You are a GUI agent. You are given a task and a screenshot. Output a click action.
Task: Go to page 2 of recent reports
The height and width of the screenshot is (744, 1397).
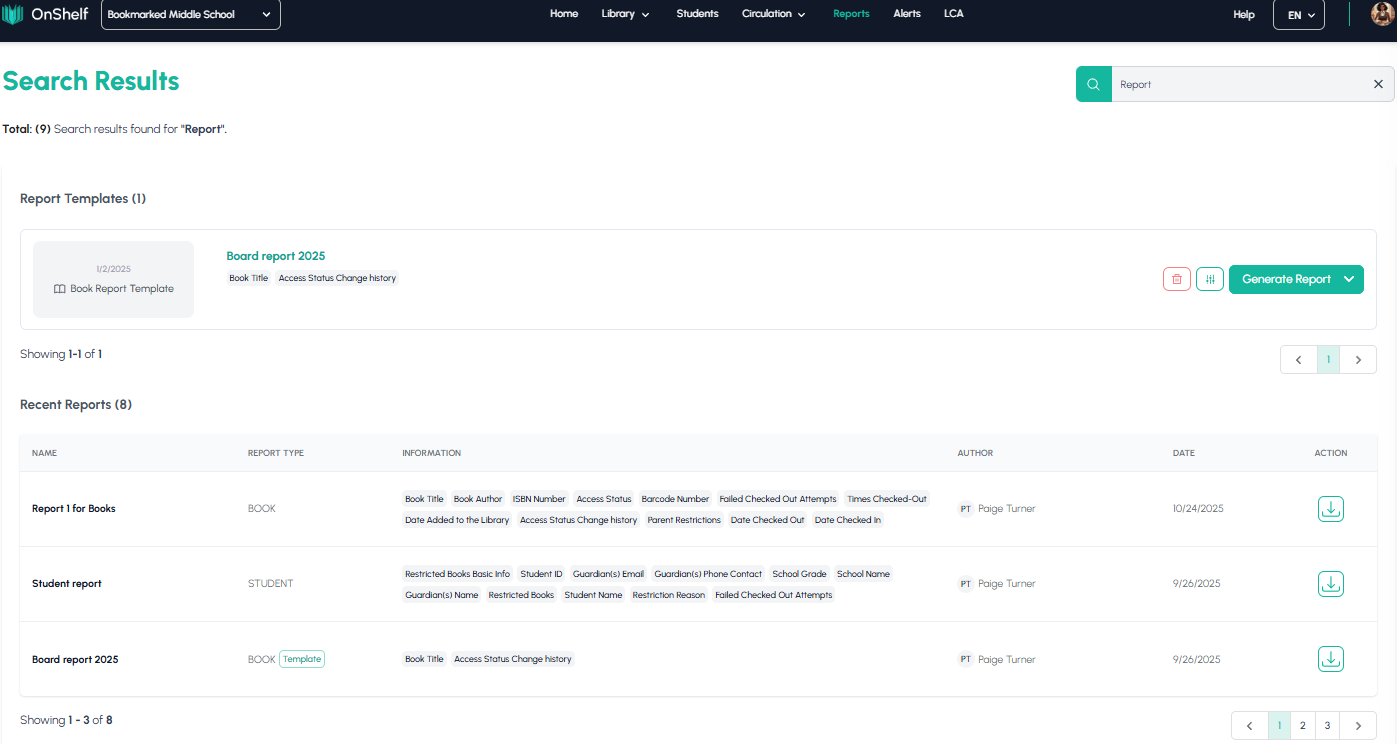pyautogui.click(x=1303, y=725)
